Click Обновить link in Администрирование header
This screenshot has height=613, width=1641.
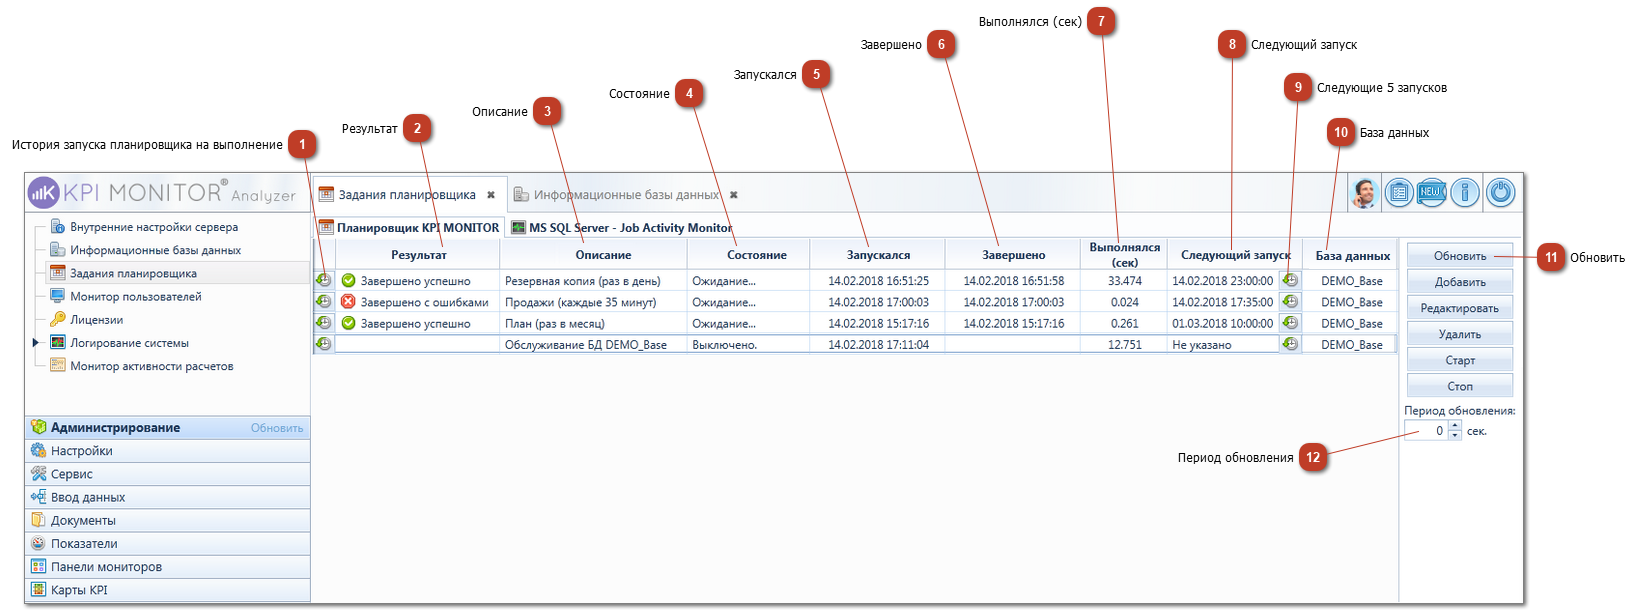pyautogui.click(x=277, y=428)
